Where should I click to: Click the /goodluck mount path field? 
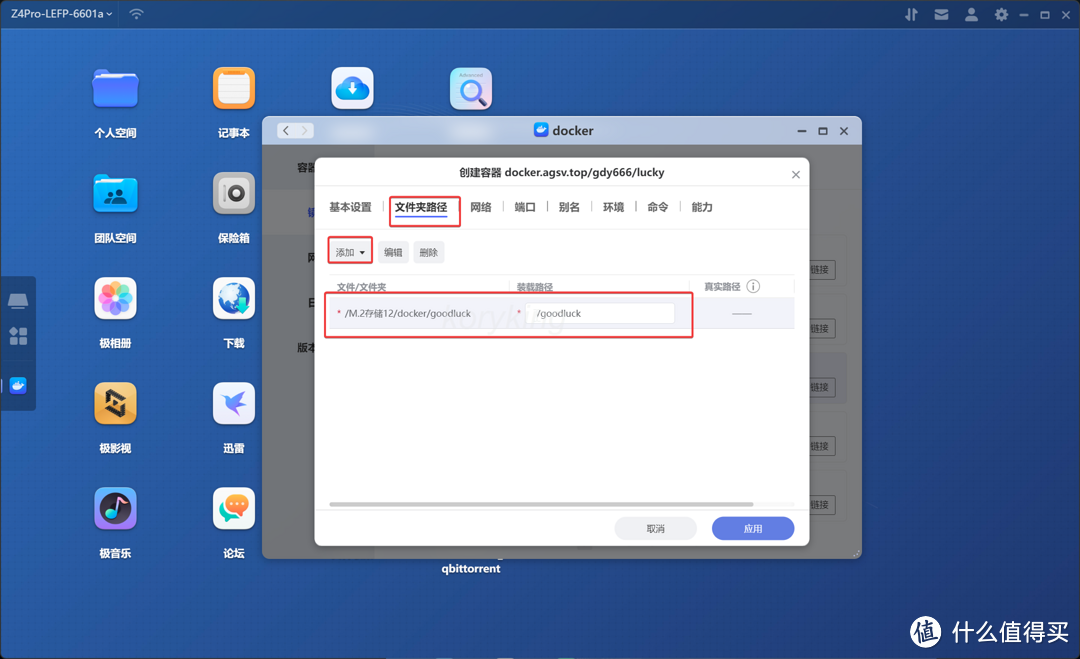click(600, 313)
